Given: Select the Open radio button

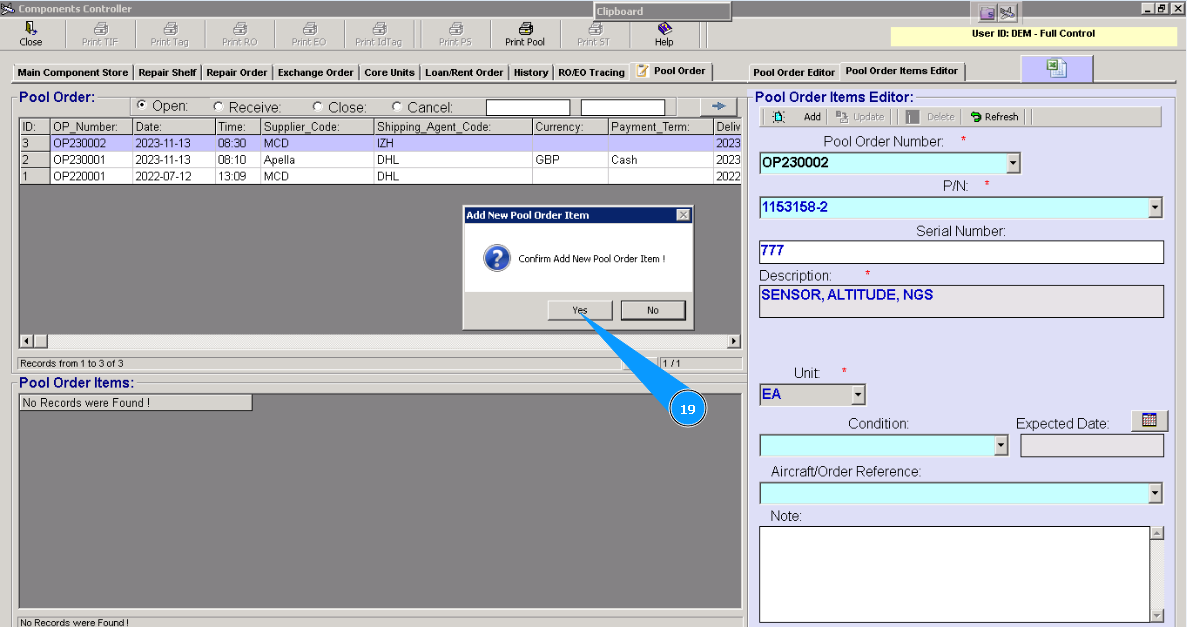Looking at the screenshot, I should [142, 105].
